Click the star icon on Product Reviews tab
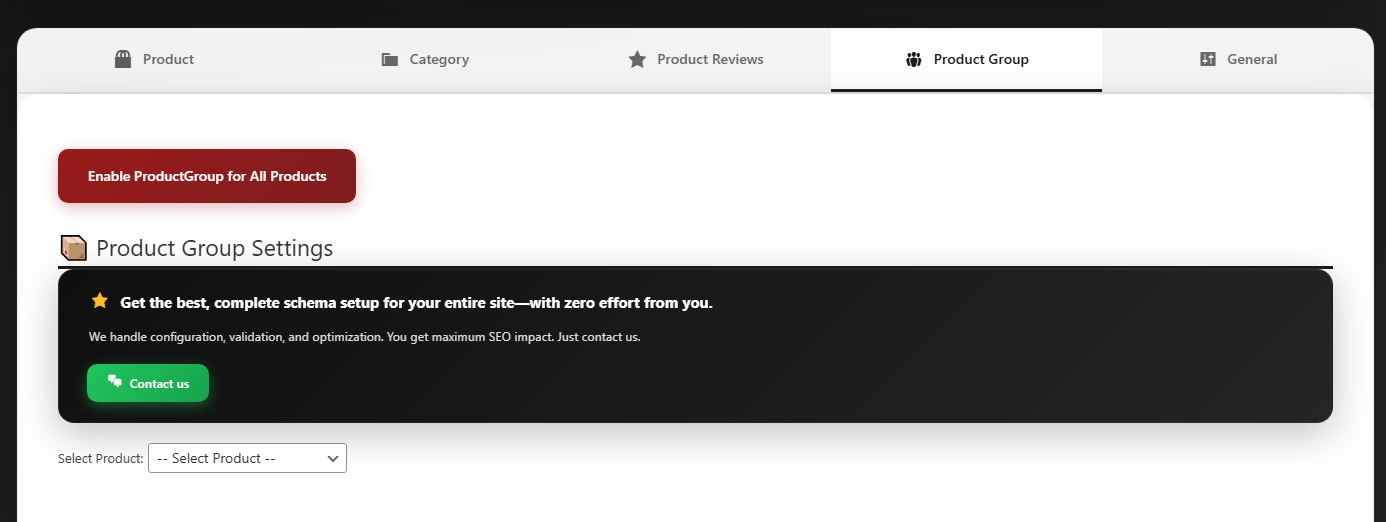 click(637, 59)
